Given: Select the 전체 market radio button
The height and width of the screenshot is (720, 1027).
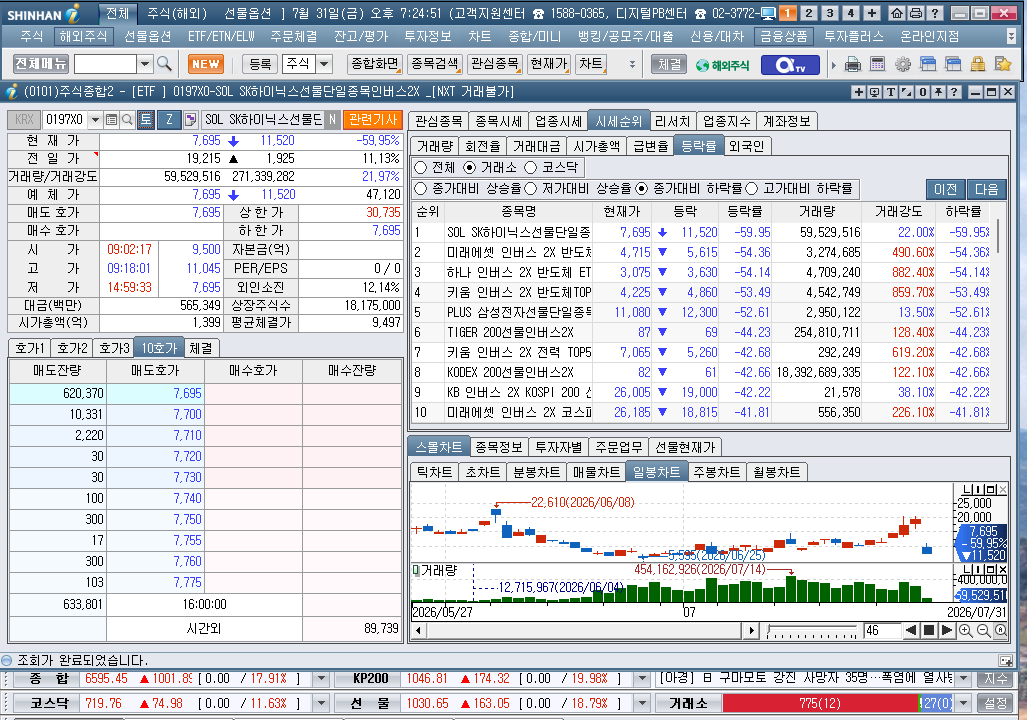Looking at the screenshot, I should pyautogui.click(x=420, y=168).
